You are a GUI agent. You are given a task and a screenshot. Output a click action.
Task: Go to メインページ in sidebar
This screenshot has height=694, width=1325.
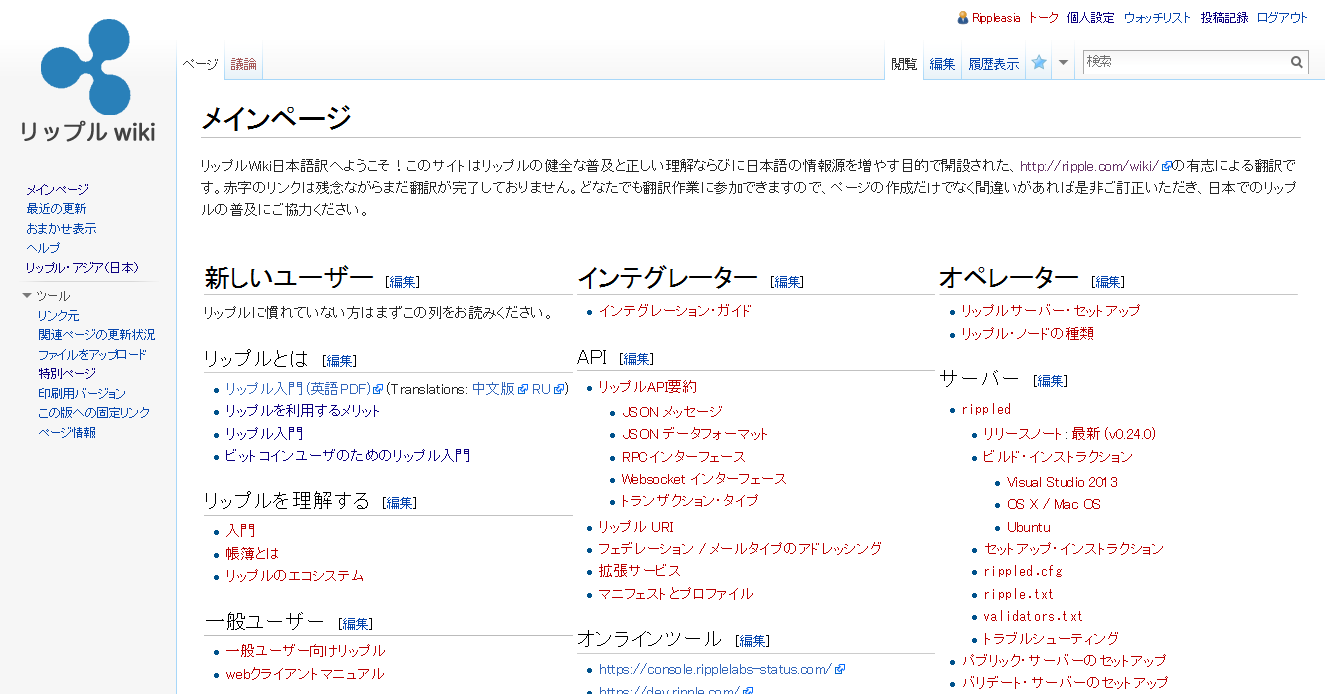(x=57, y=189)
